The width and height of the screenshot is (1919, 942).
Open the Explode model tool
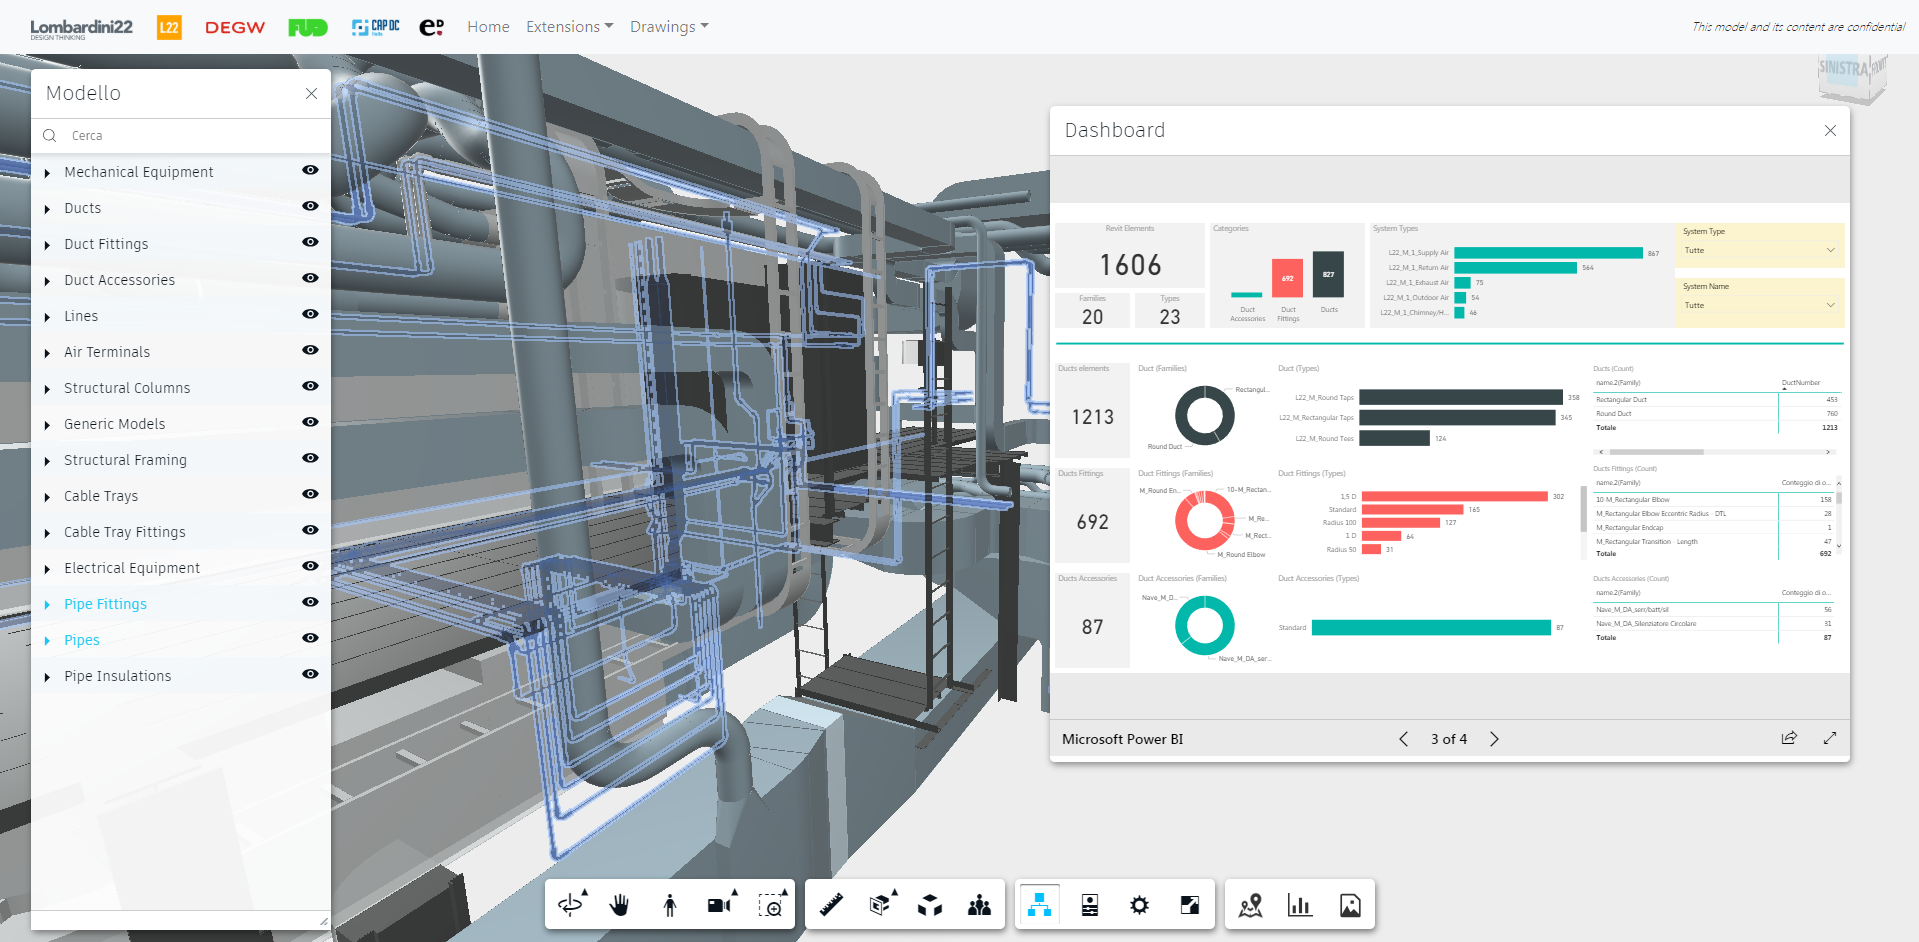tap(930, 905)
